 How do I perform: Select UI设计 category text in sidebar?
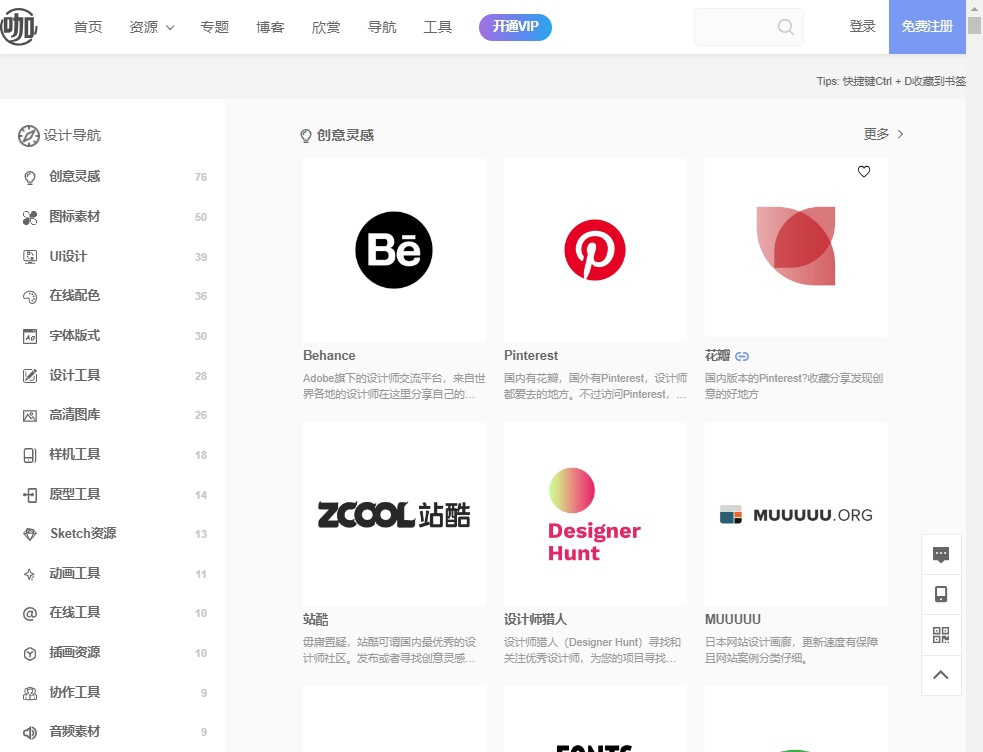(x=68, y=256)
